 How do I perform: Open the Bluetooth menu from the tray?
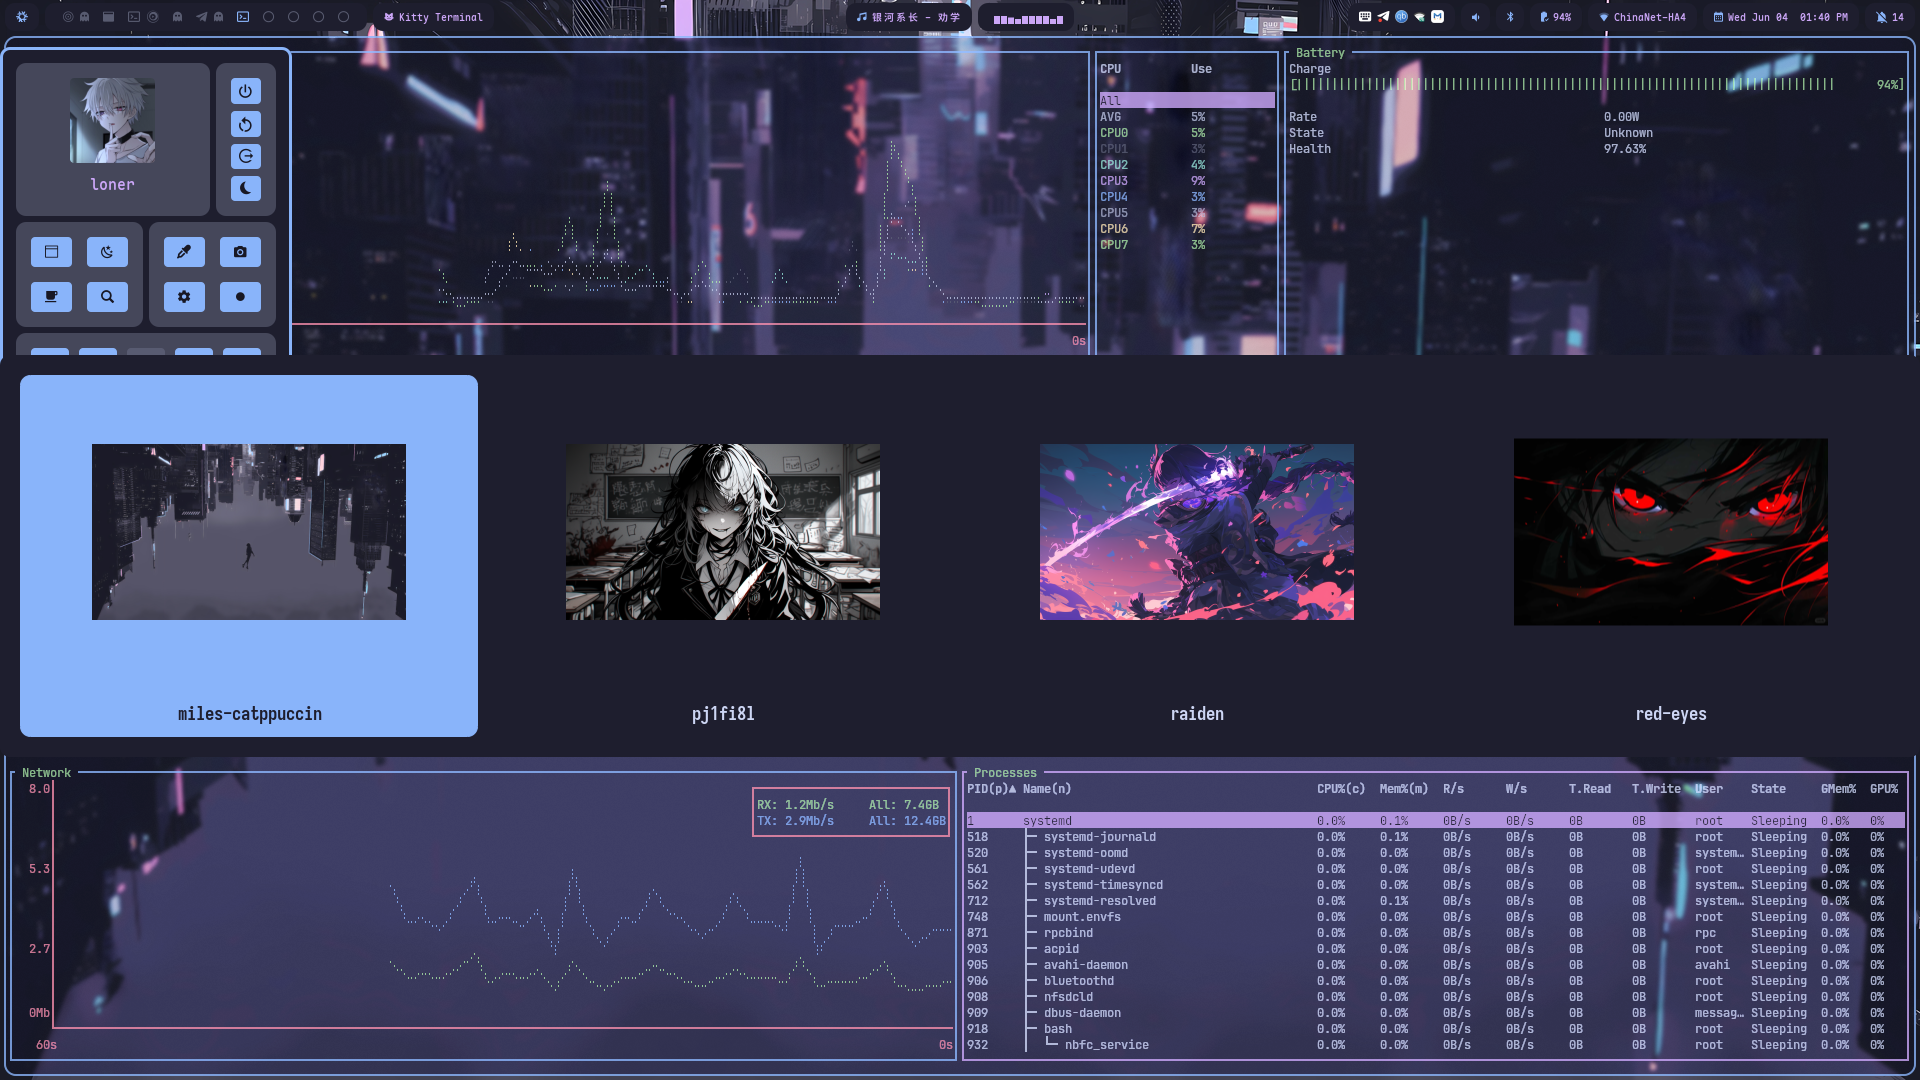[x=1511, y=17]
